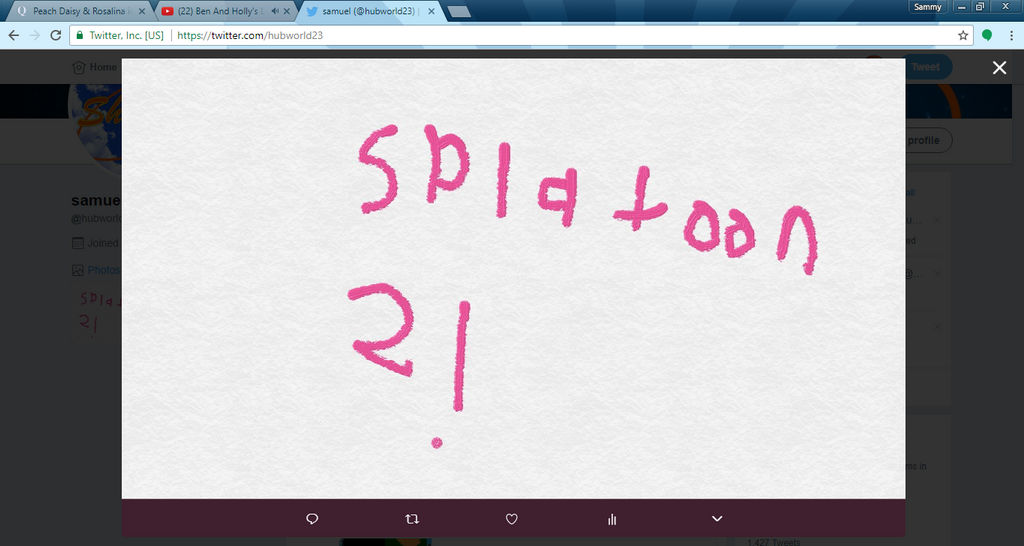Mute audio on Ben And Holly's tab

(x=275, y=11)
